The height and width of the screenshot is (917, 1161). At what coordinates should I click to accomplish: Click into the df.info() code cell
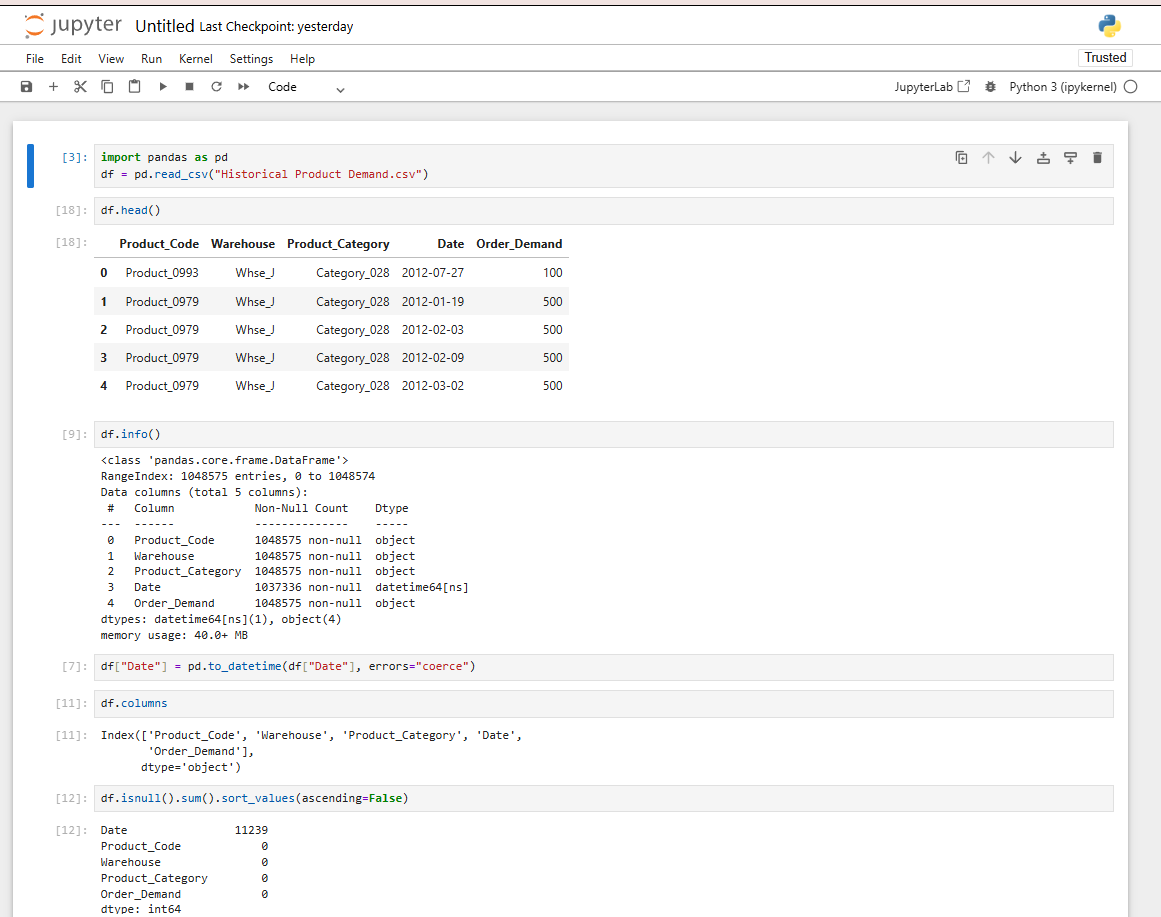[603, 434]
